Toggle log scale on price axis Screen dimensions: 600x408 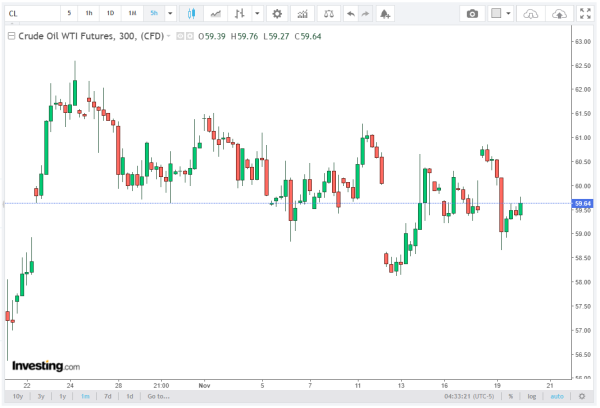tap(531, 396)
